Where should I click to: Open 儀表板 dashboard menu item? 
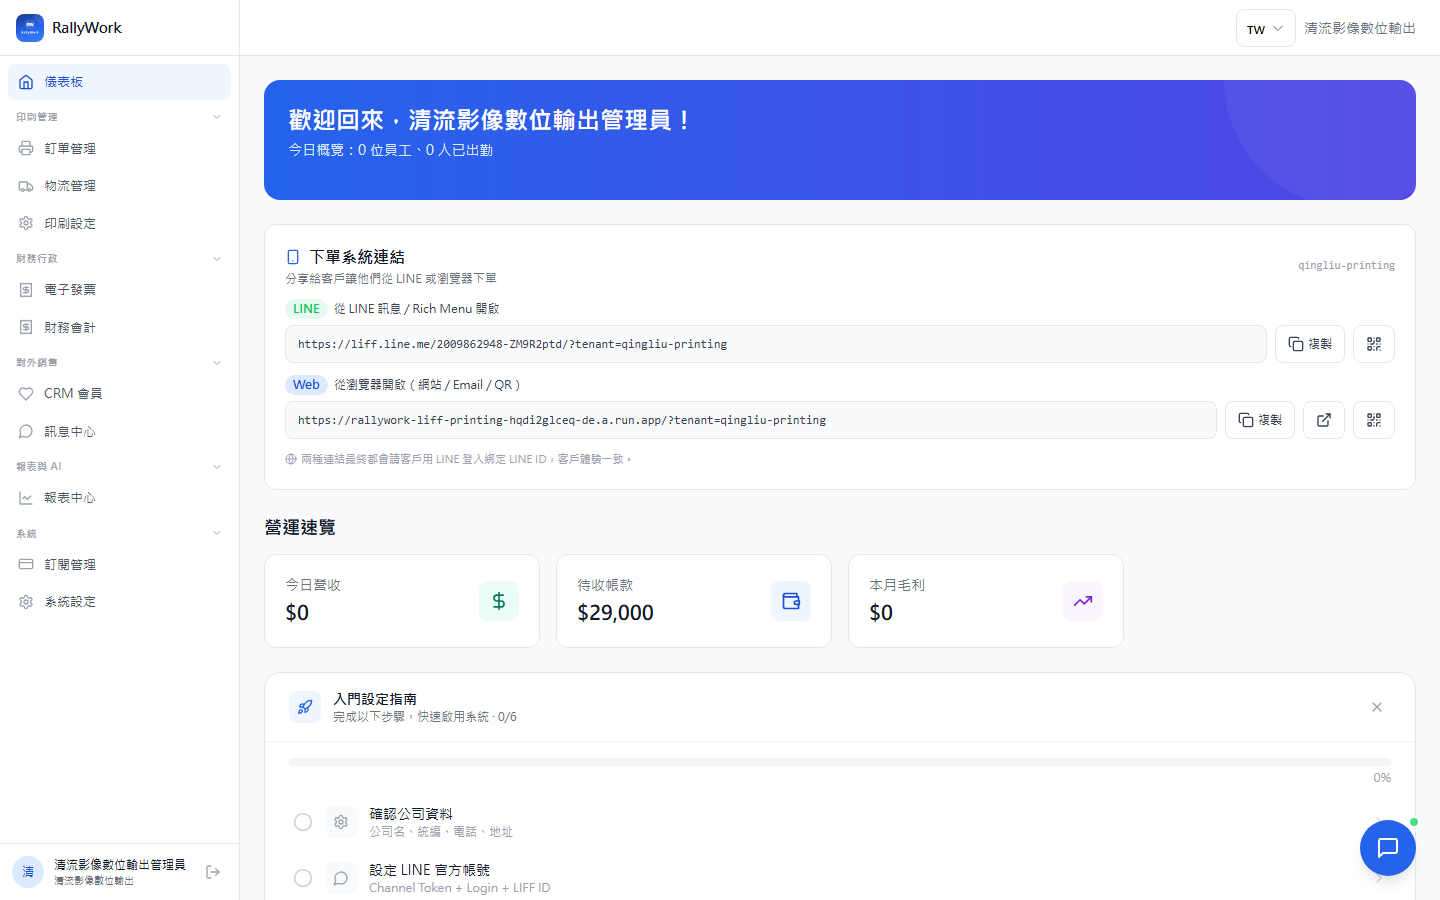pos(119,82)
